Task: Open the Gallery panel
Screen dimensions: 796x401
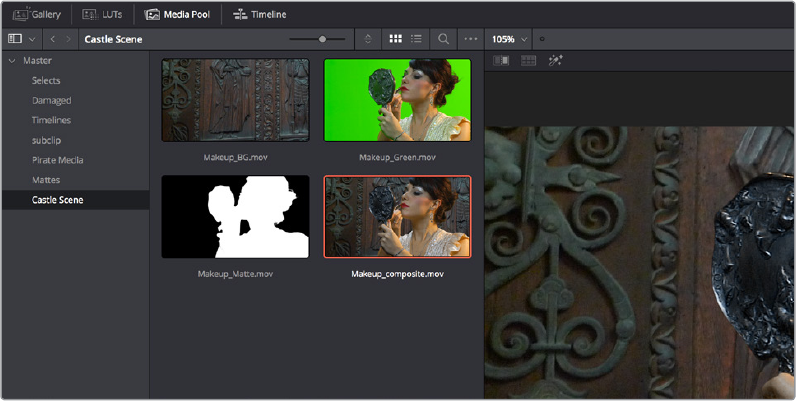Action: (x=37, y=15)
